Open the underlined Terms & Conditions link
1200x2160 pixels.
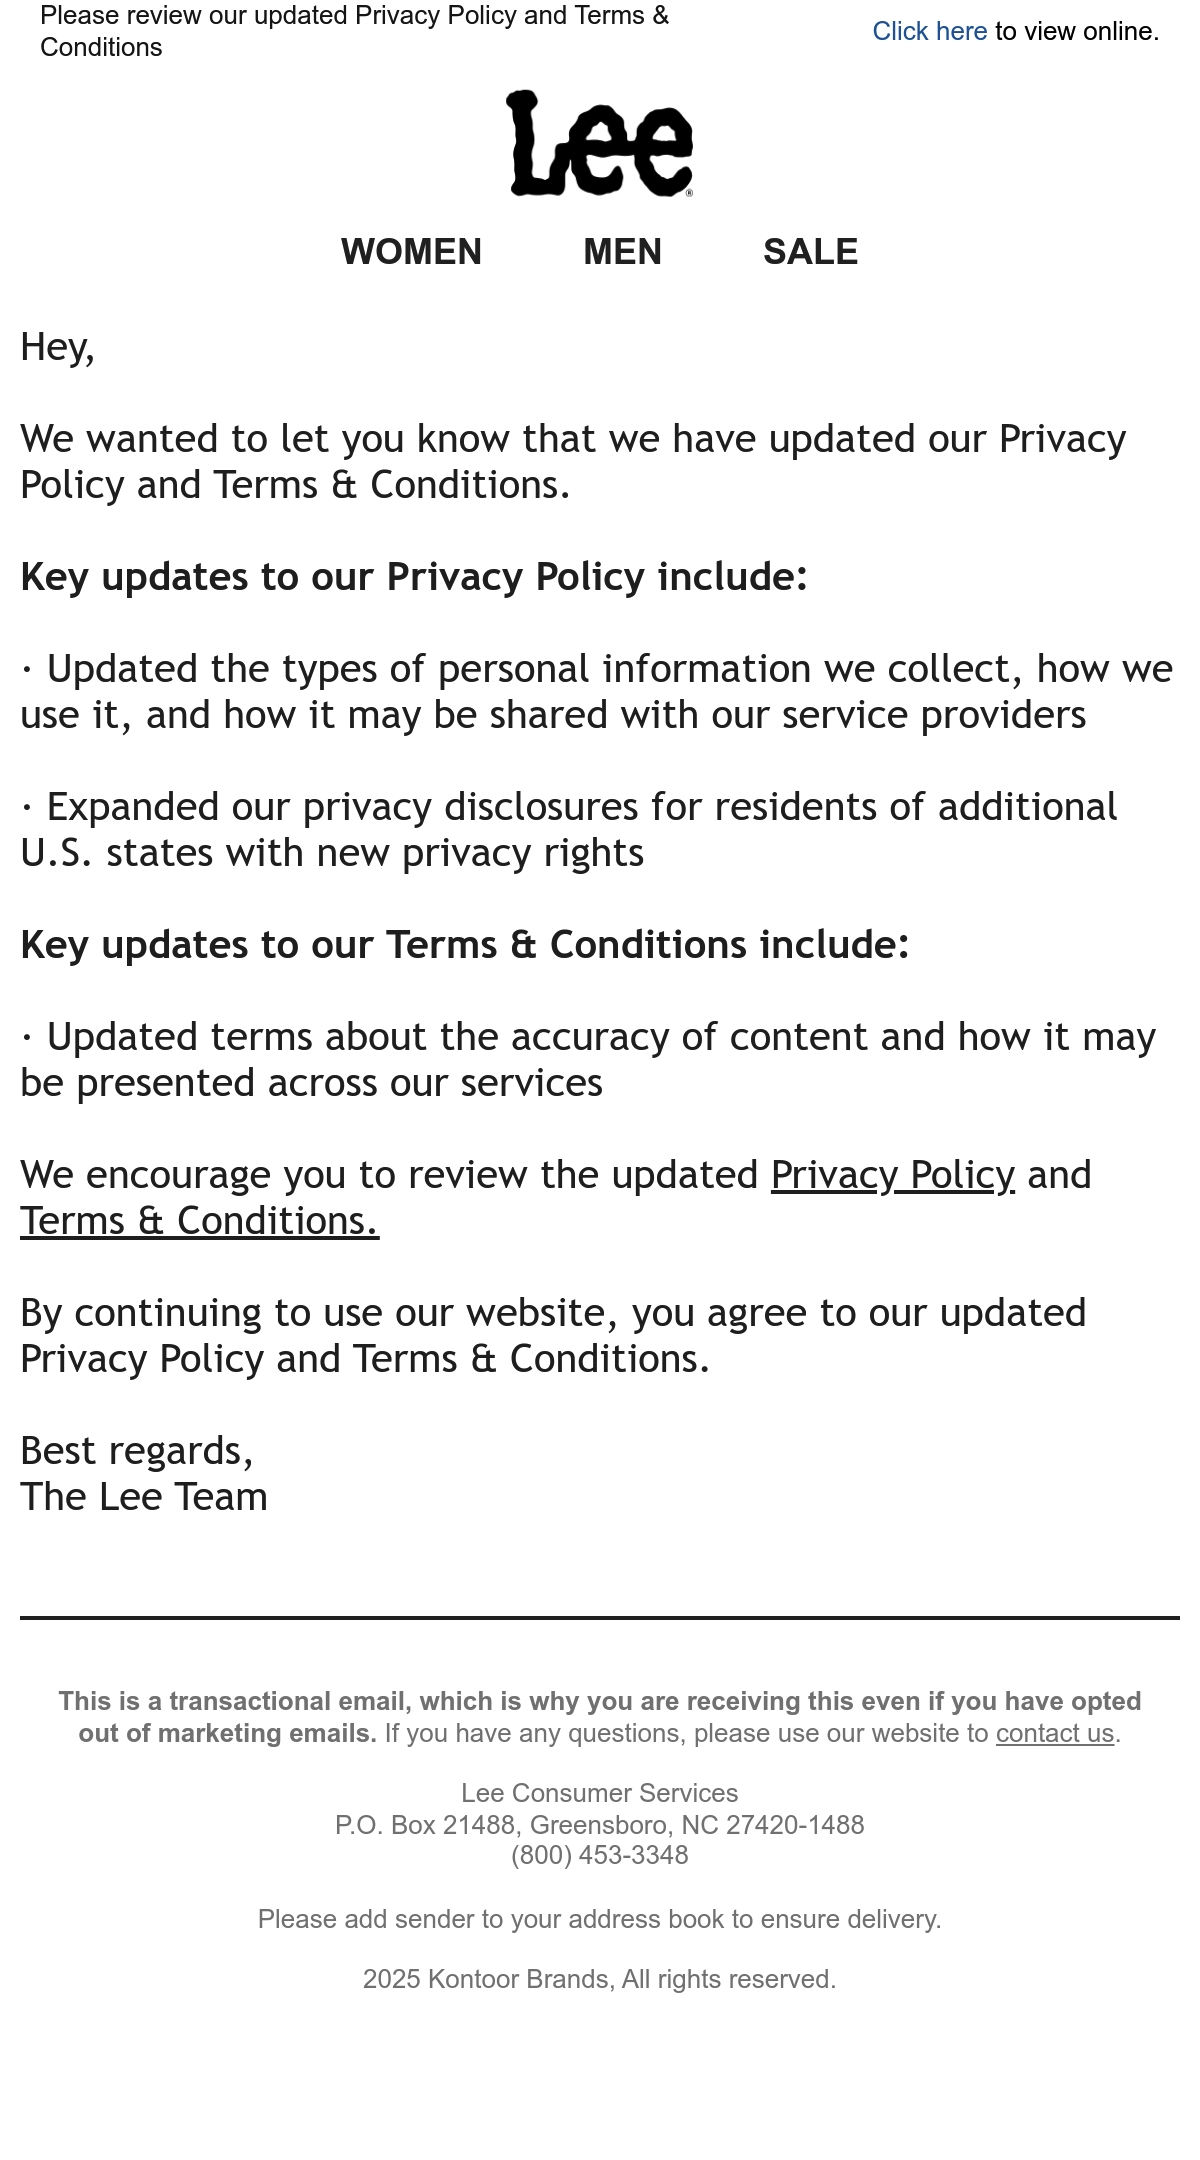(199, 1221)
